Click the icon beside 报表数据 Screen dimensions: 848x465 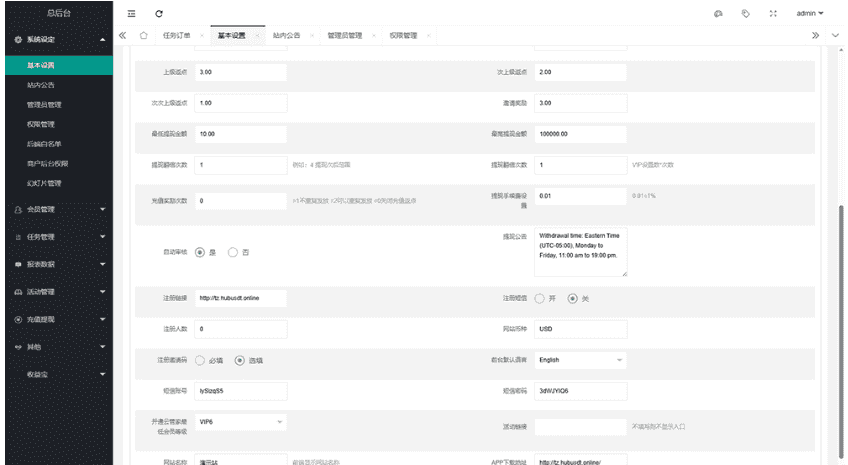click(x=18, y=264)
